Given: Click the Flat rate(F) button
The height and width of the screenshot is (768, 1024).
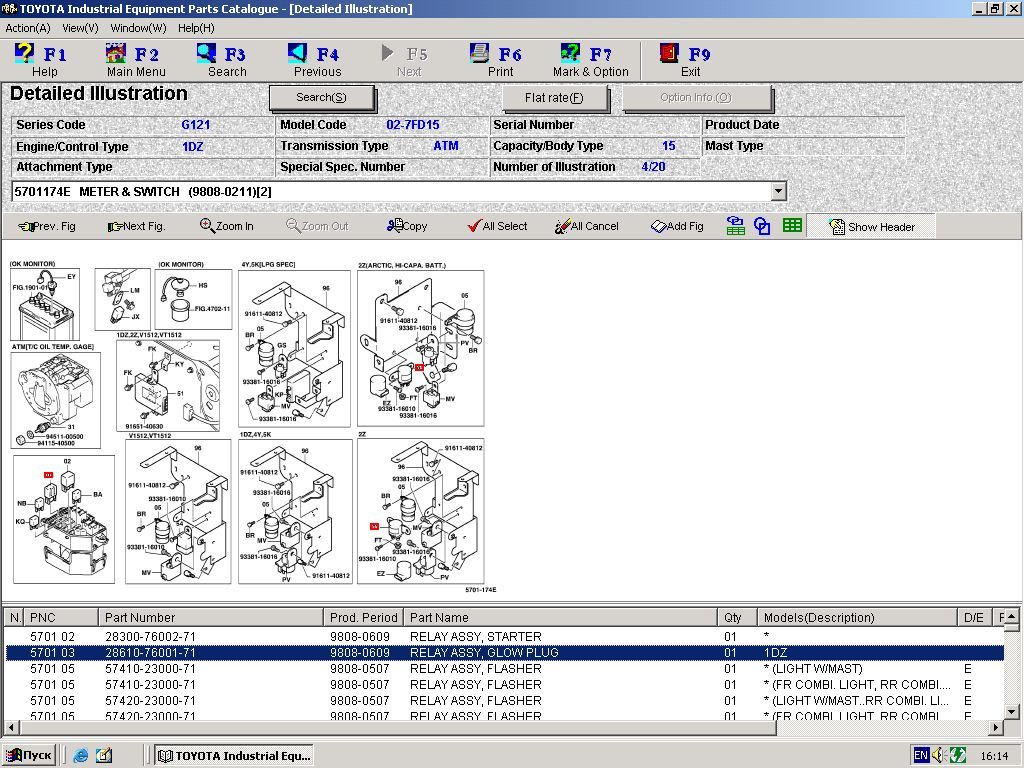Looking at the screenshot, I should [x=554, y=98].
